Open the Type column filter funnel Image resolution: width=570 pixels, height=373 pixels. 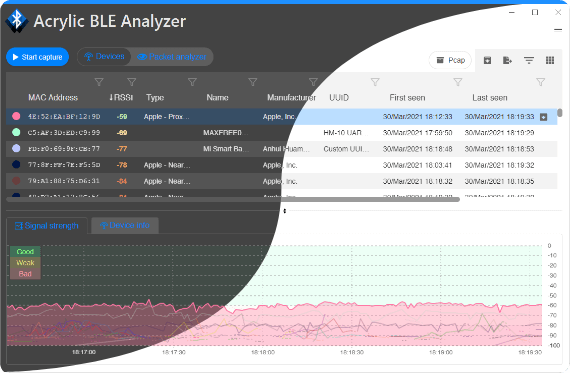(192, 82)
